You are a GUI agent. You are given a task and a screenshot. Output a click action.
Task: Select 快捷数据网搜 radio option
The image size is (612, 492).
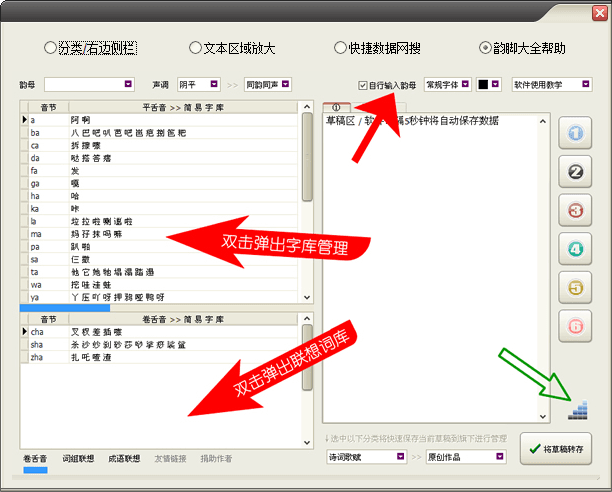click(377, 48)
